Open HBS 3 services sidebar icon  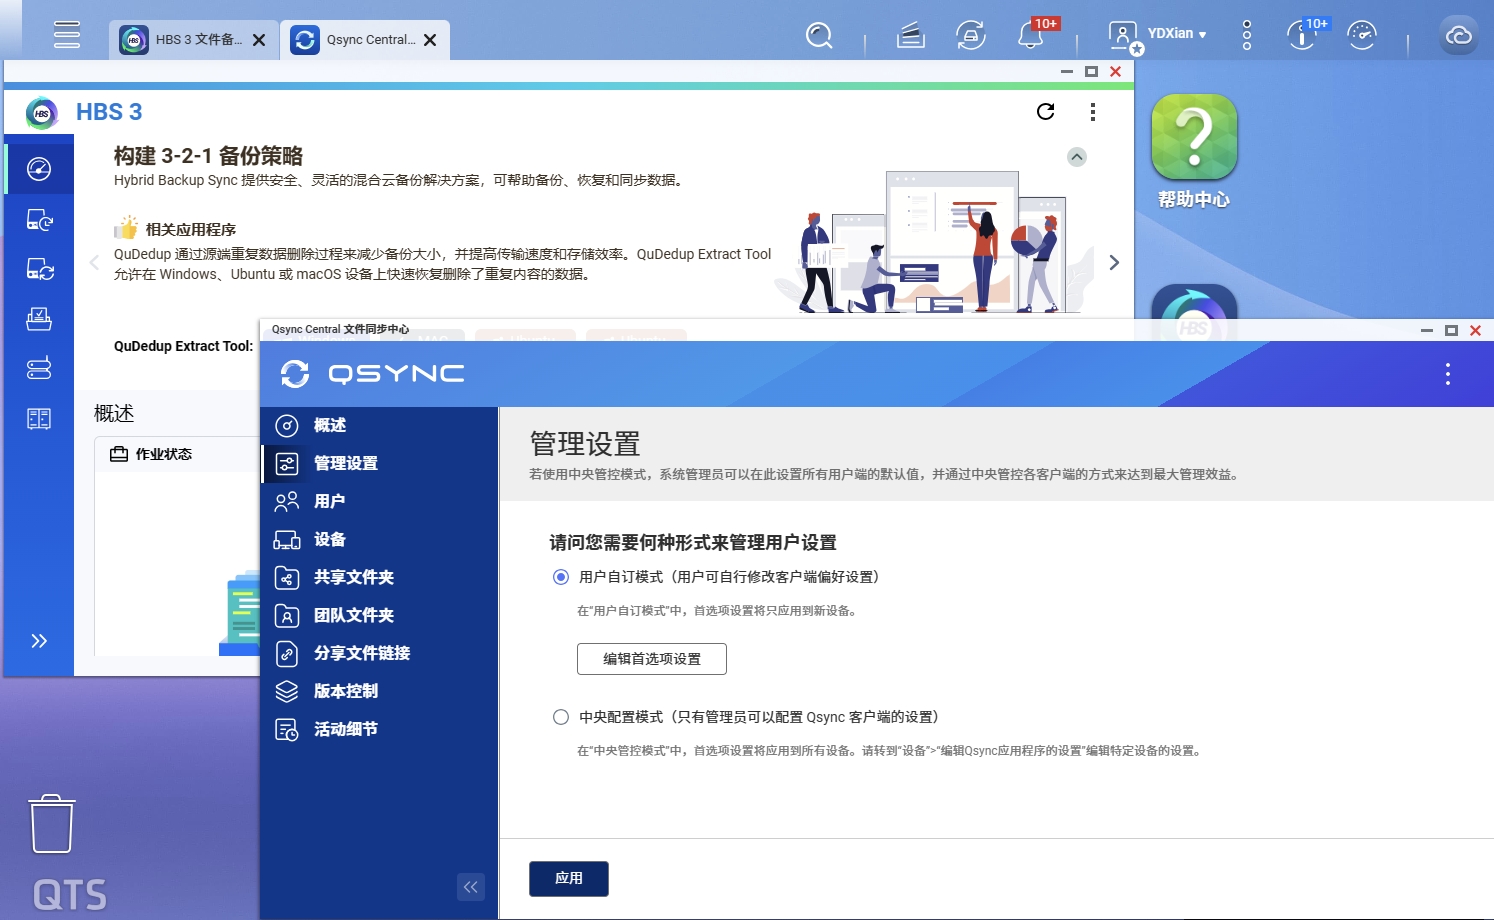[39, 419]
